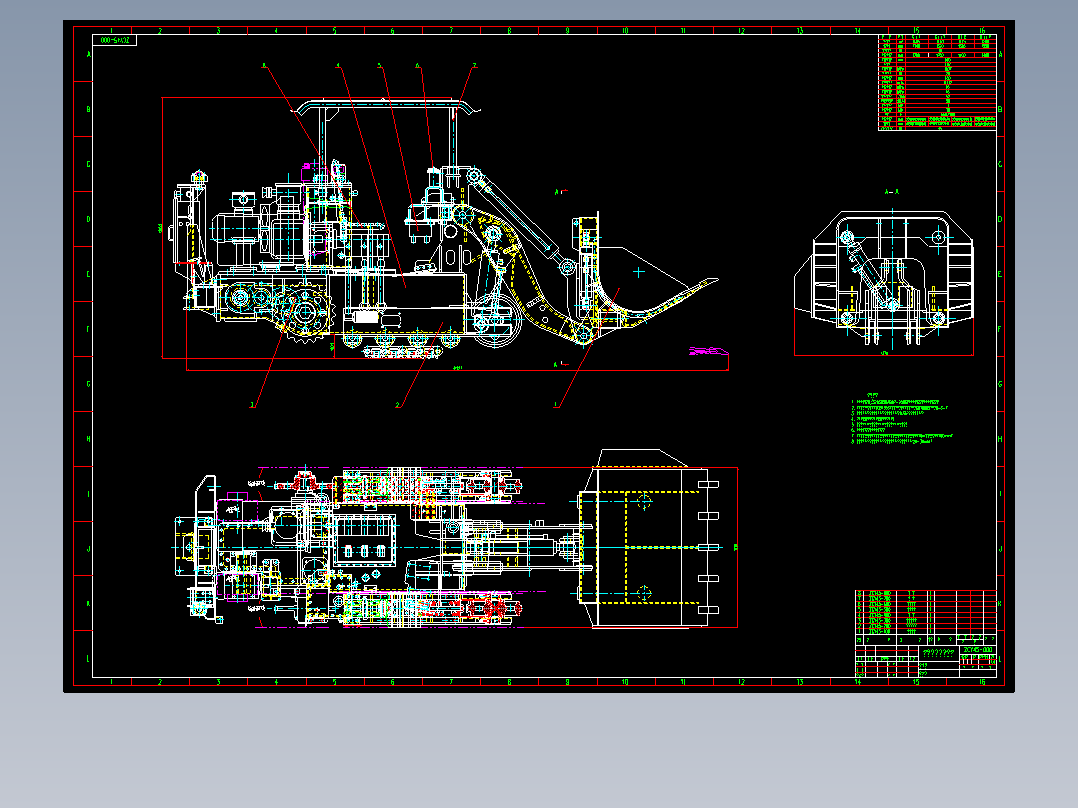Click callout number 7 near canopy
Screen dimensions: 1078x808
tap(474, 66)
